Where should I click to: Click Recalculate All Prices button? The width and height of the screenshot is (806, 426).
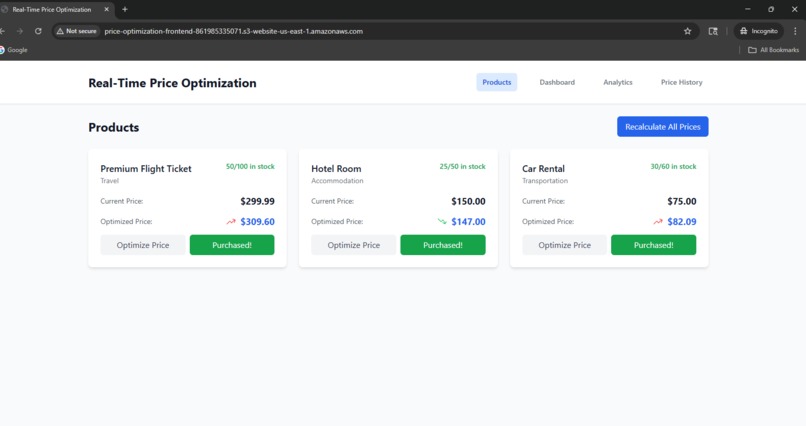(663, 126)
